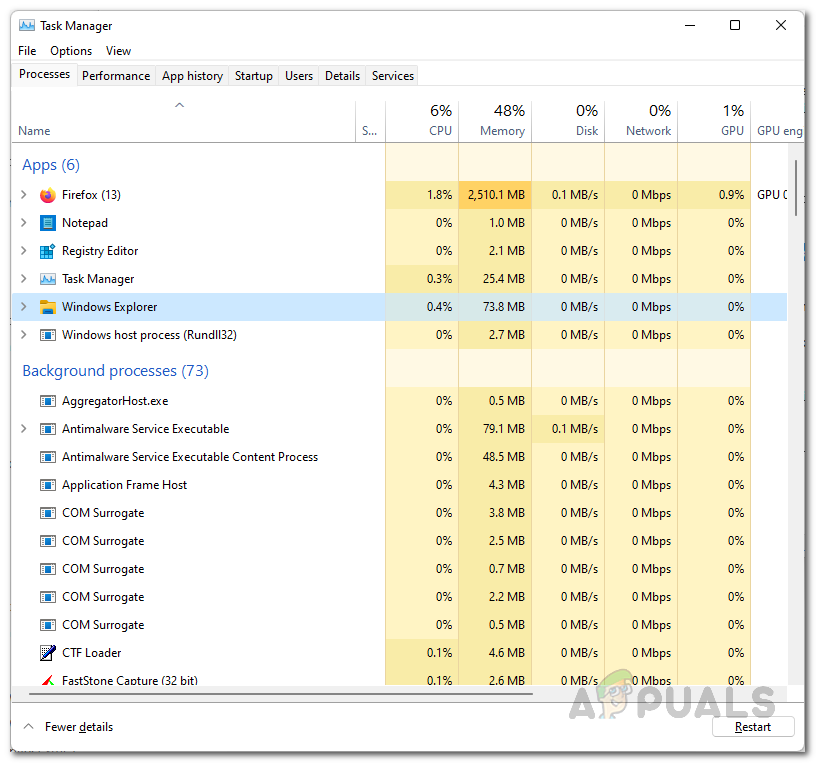
Task: Open the File menu
Action: (27, 51)
